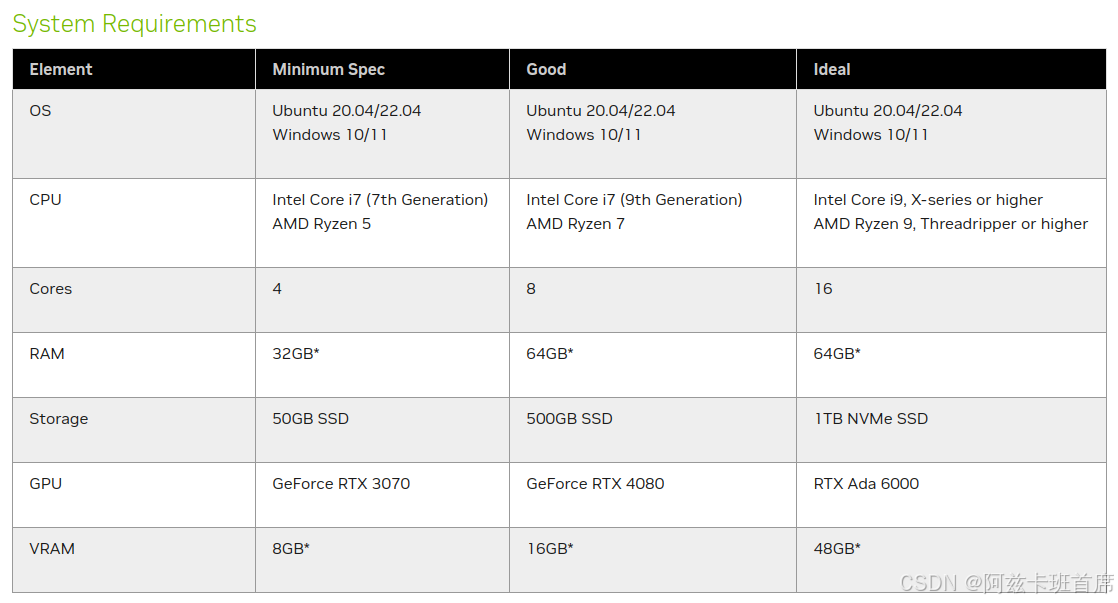Click the VRAM row label
The height and width of the screenshot is (603, 1118).
point(52,549)
